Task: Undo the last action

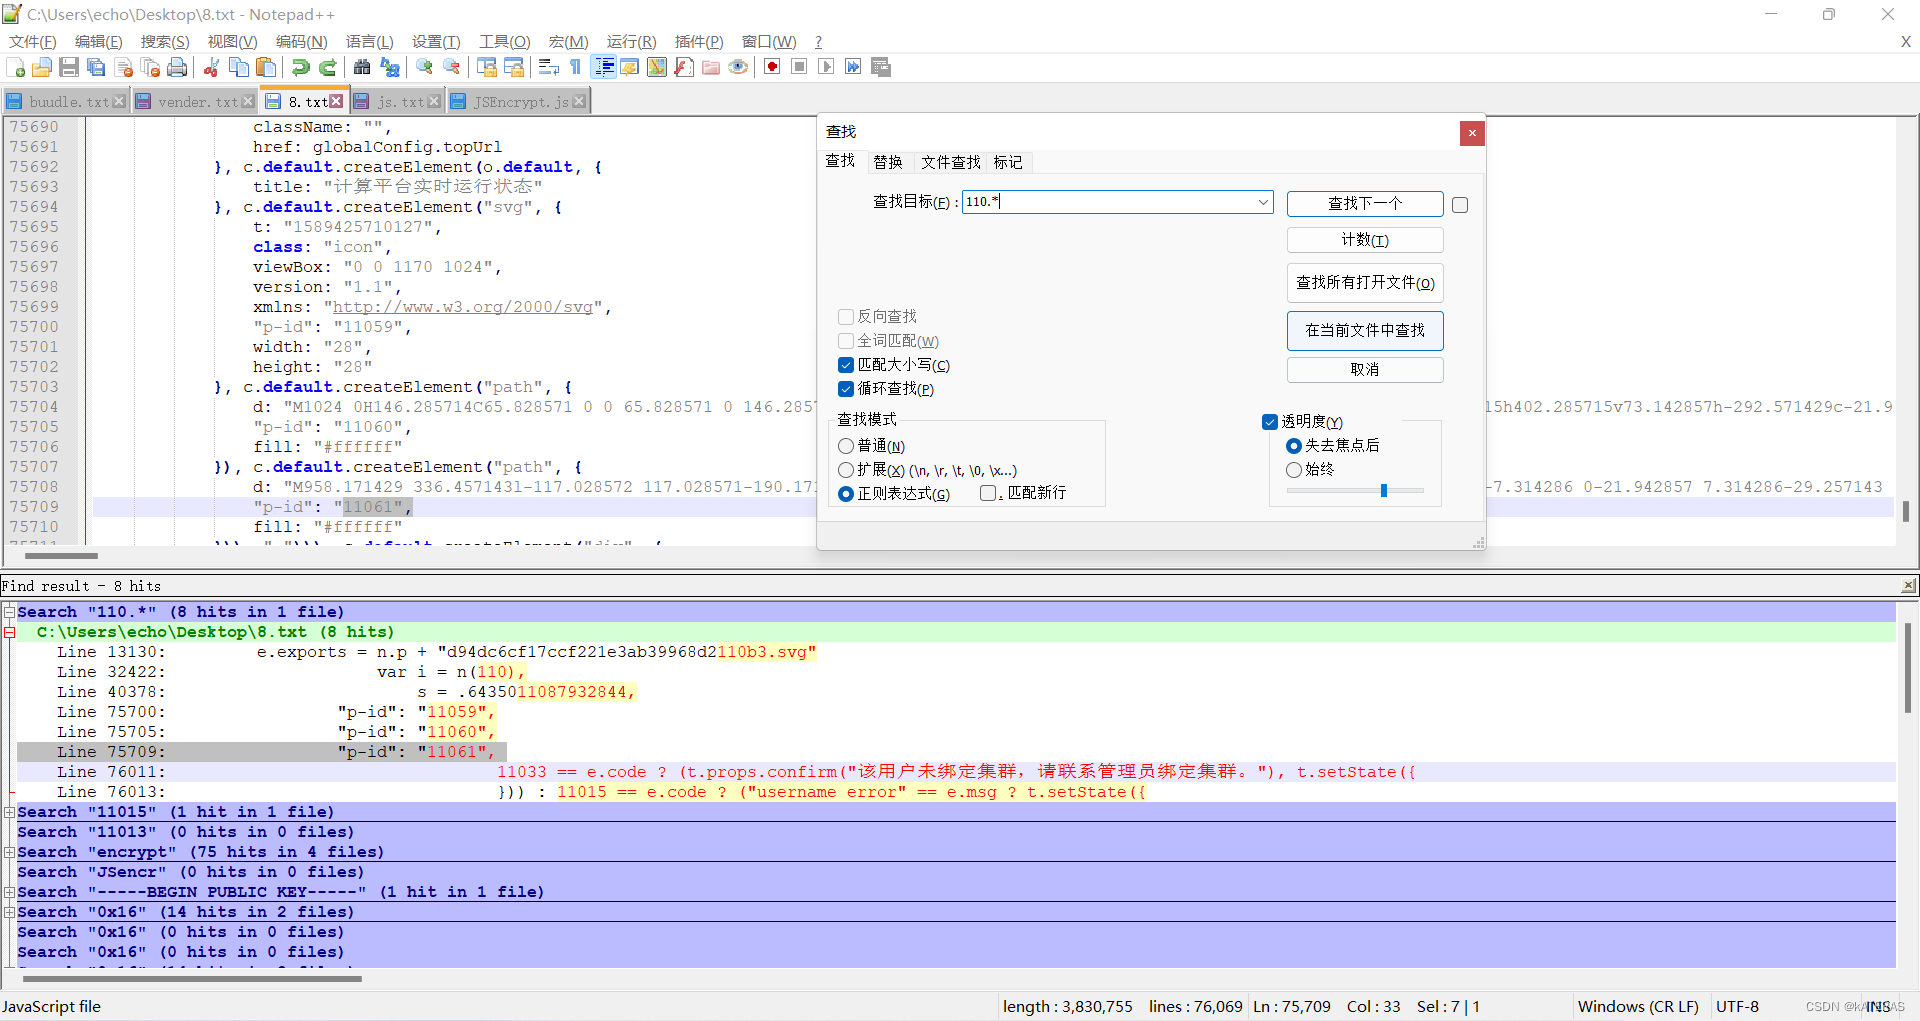Action: (x=300, y=67)
